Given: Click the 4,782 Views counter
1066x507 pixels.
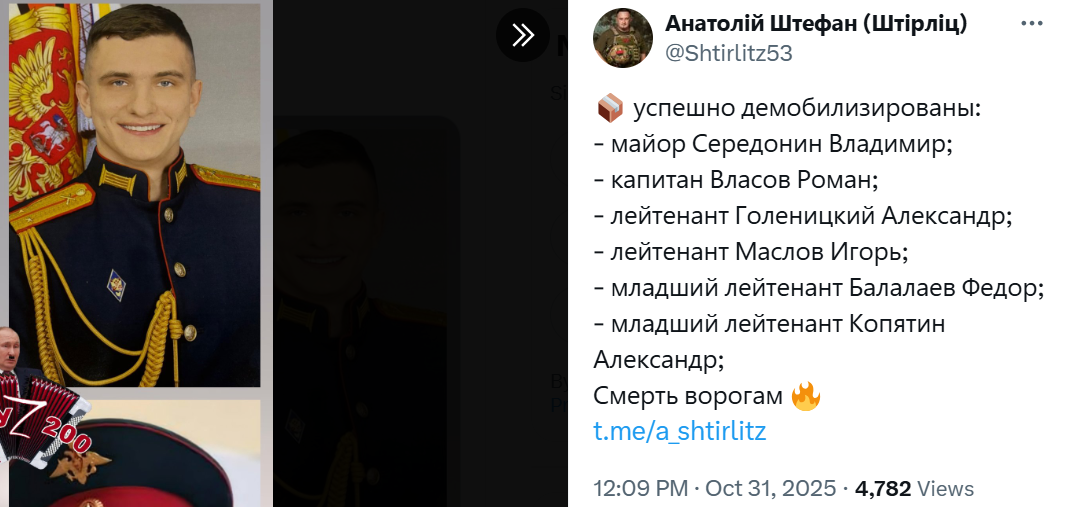Looking at the screenshot, I should (910, 489).
